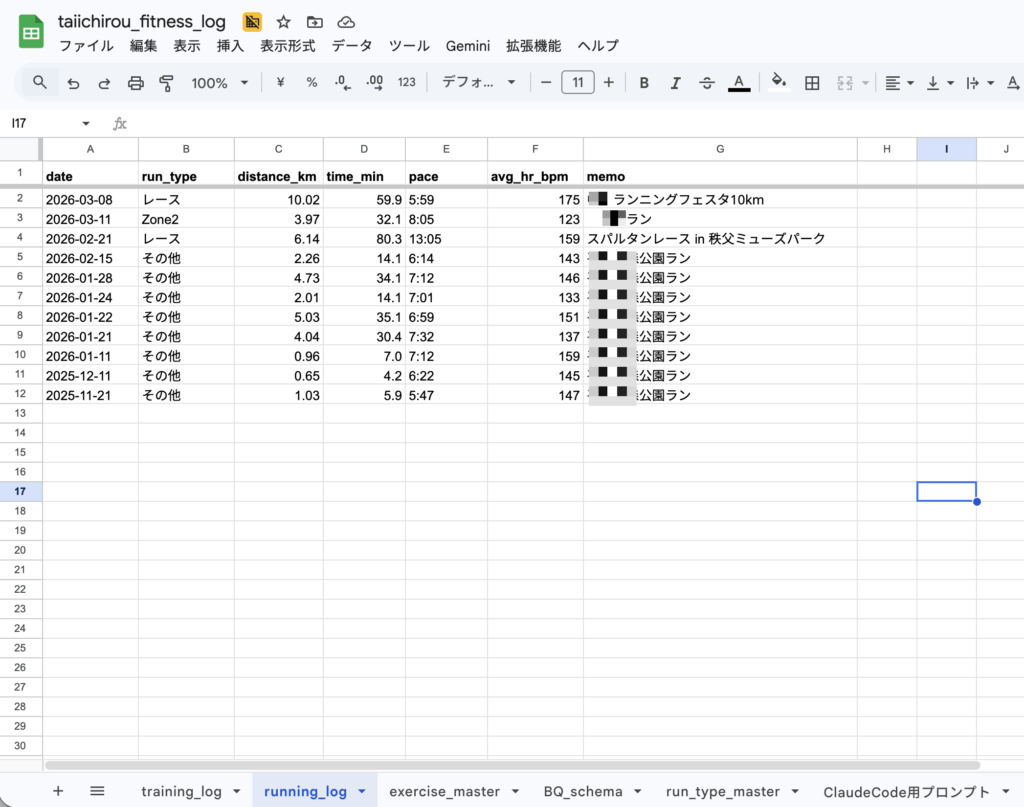The height and width of the screenshot is (807, 1024).
Task: Expand the font family dropdown
Action: click(479, 83)
